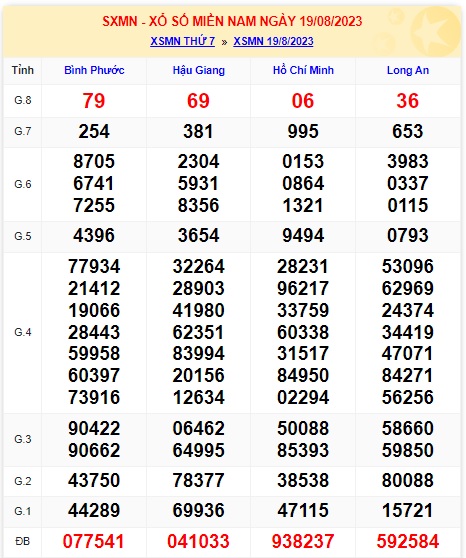Click the G.5 row label
This screenshot has width=466, height=558.
tap(23, 236)
